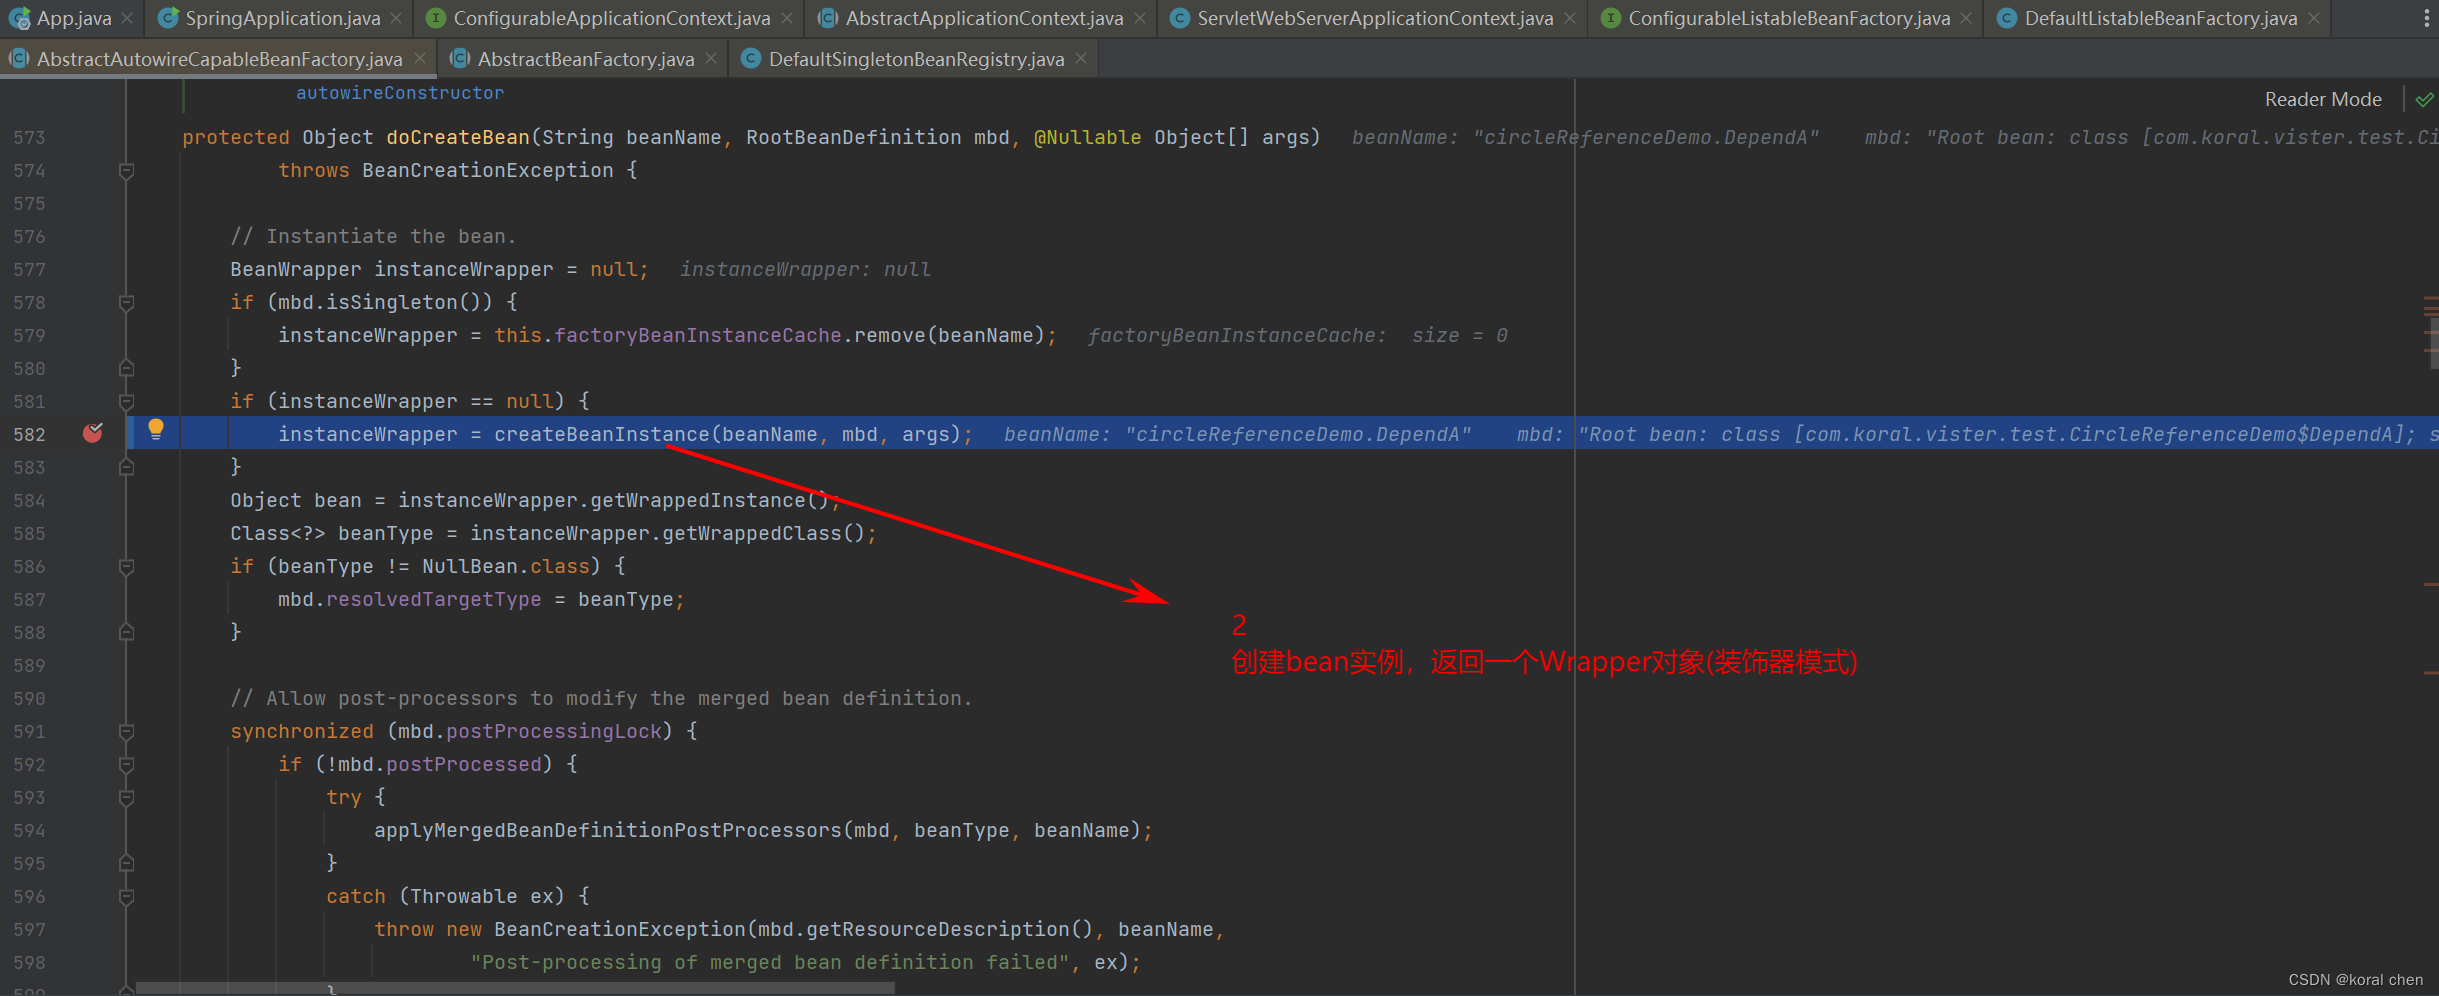
Task: Collapse the fold marker at line 588
Action: pos(126,632)
